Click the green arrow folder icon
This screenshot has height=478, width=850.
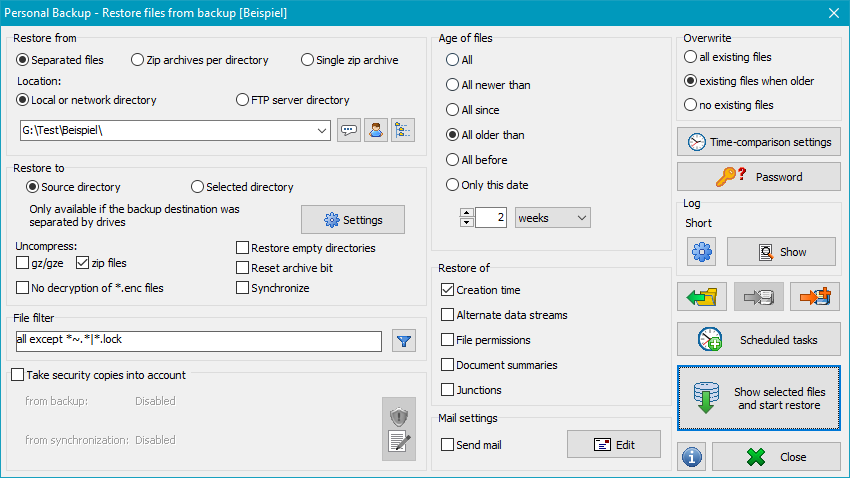click(x=701, y=296)
